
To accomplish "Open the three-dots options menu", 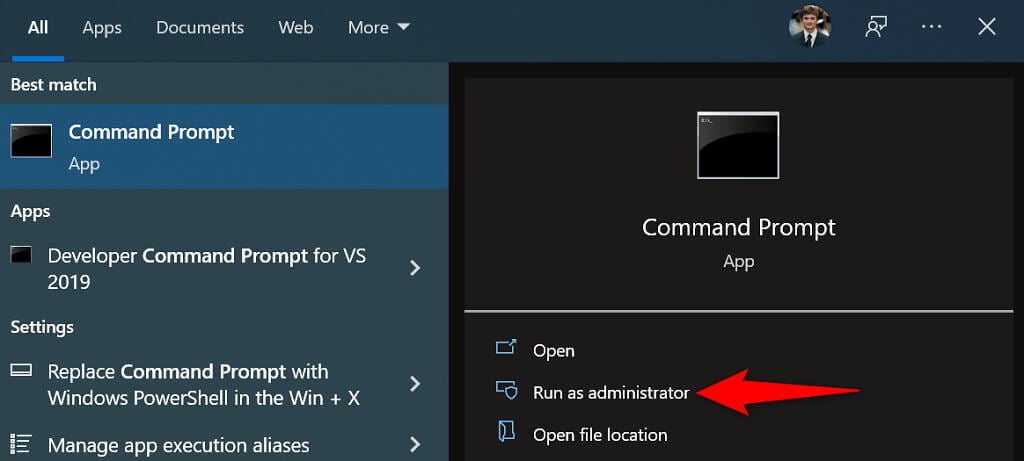I will pos(931,27).
